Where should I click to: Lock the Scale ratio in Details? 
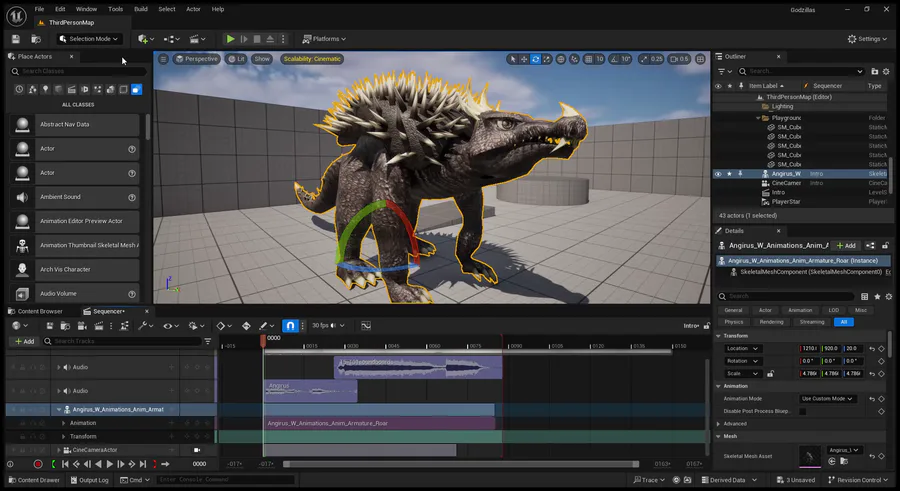click(770, 374)
